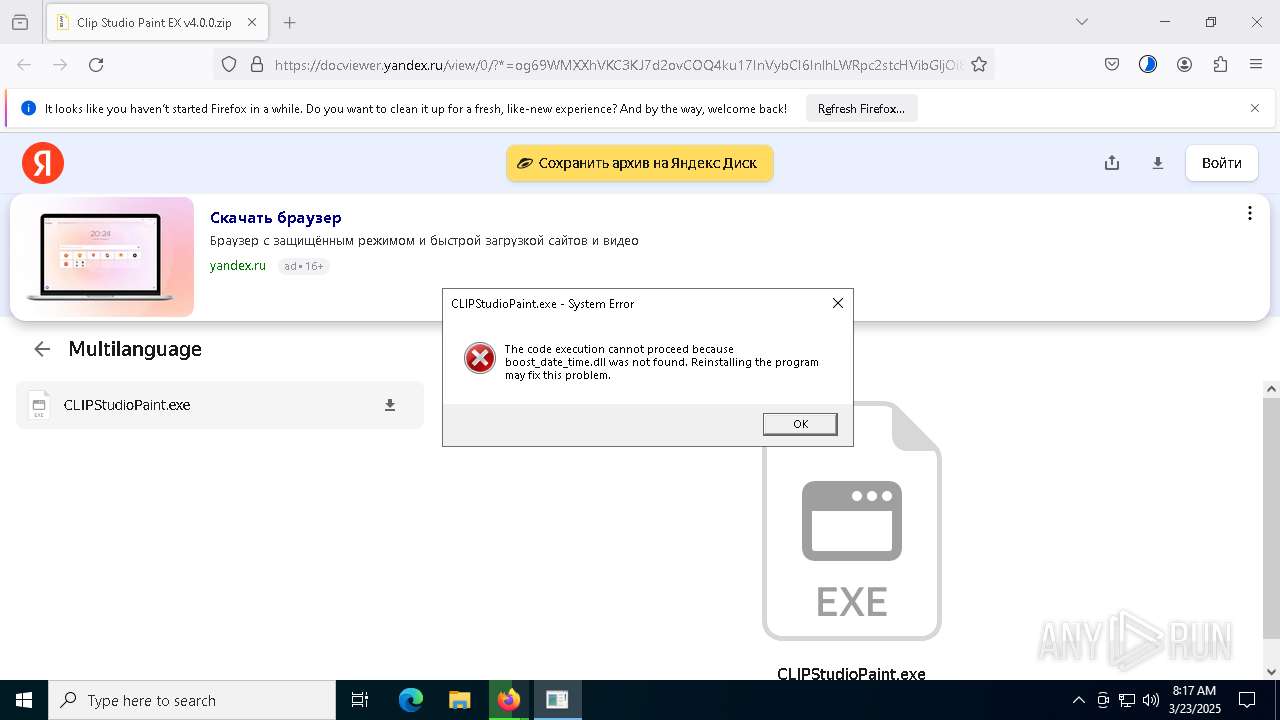This screenshot has width=1280, height=720.
Task: Open the ad options three-dot menu
Action: [1249, 213]
